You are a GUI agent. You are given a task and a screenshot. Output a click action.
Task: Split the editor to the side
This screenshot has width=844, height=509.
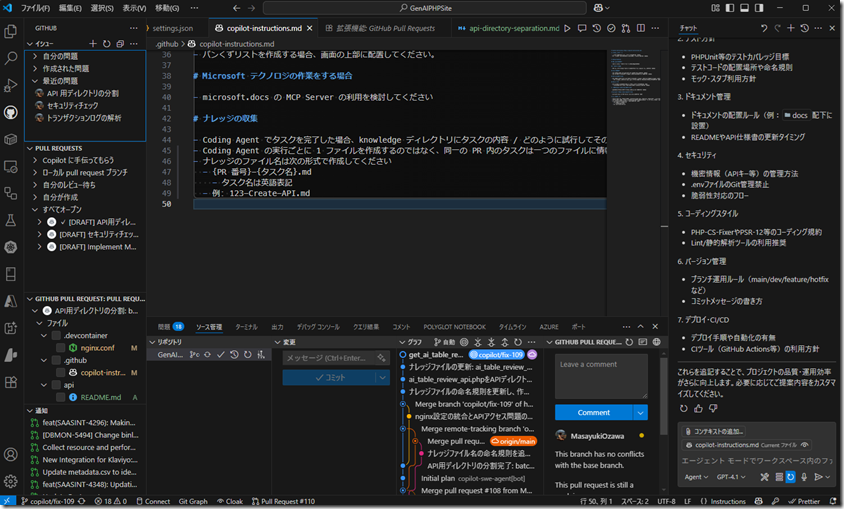[x=641, y=28]
